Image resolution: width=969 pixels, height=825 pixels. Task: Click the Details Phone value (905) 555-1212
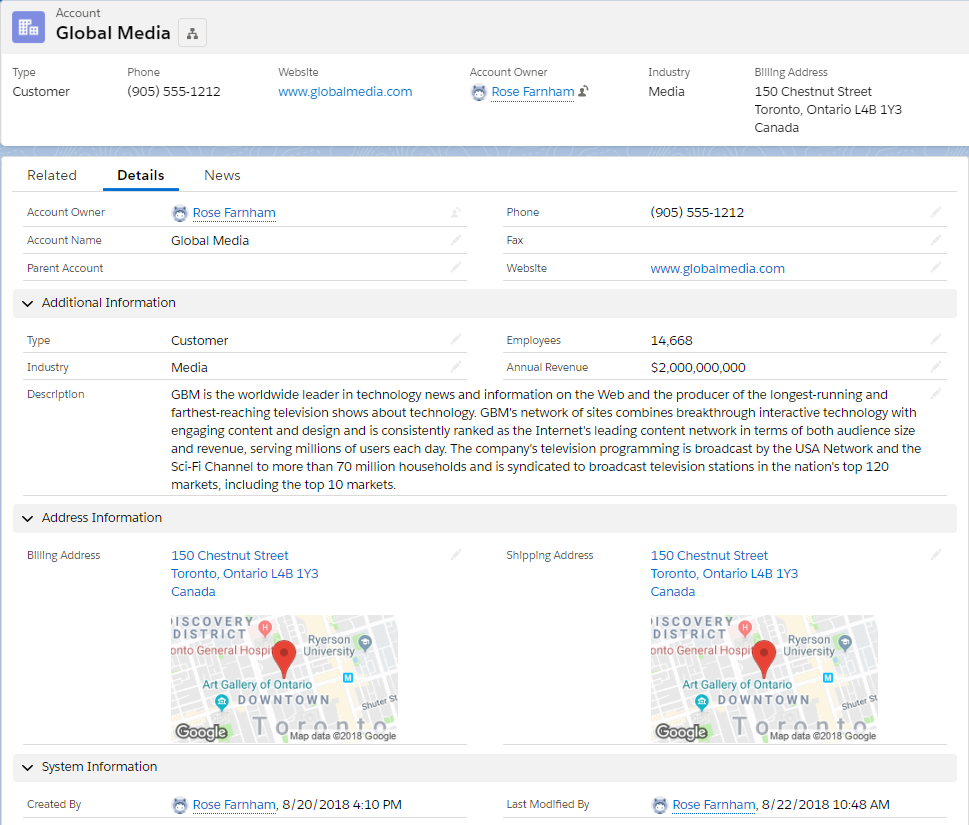coord(697,213)
